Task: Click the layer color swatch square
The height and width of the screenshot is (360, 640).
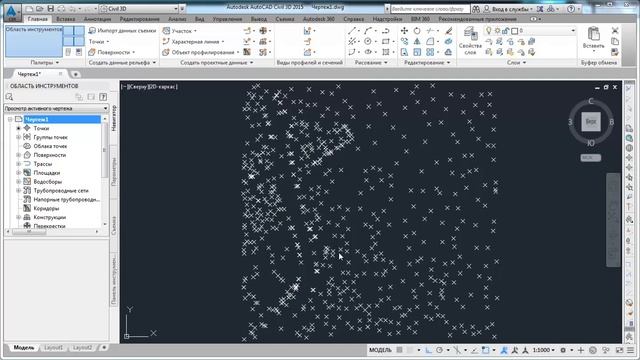Action: click(514, 31)
